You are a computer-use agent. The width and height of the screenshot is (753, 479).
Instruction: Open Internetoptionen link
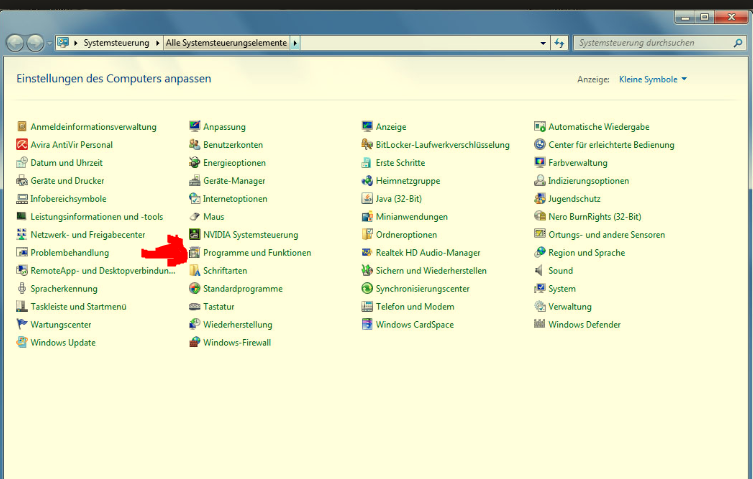[x=235, y=198]
